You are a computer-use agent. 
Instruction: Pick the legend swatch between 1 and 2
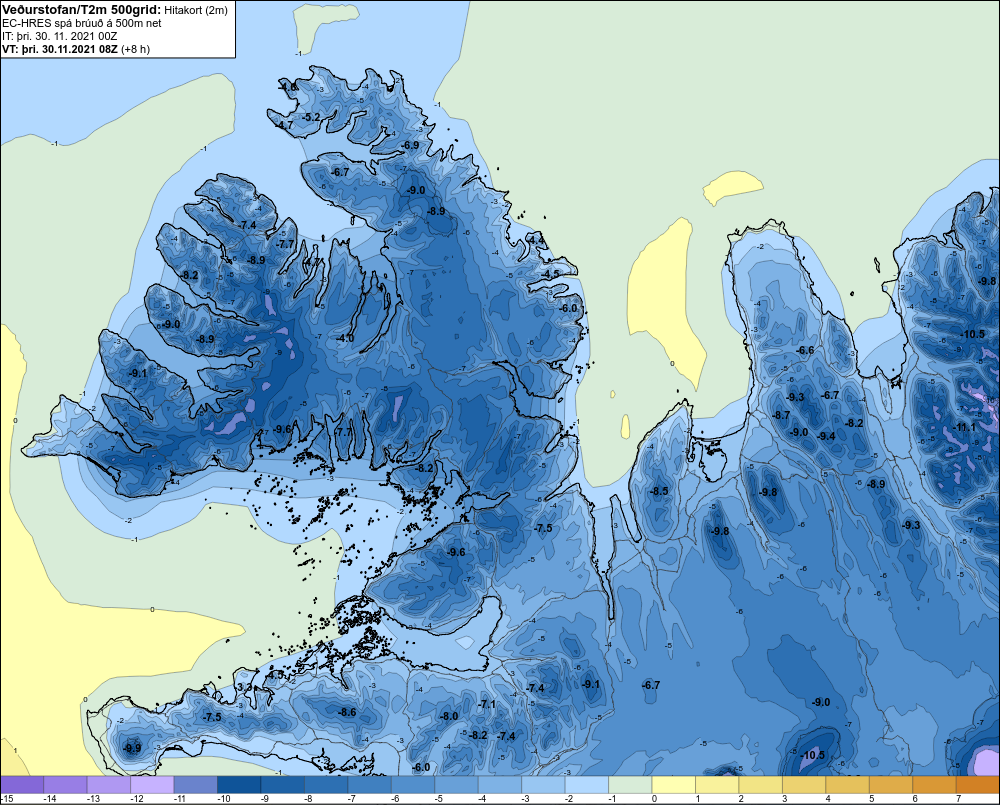(x=717, y=785)
